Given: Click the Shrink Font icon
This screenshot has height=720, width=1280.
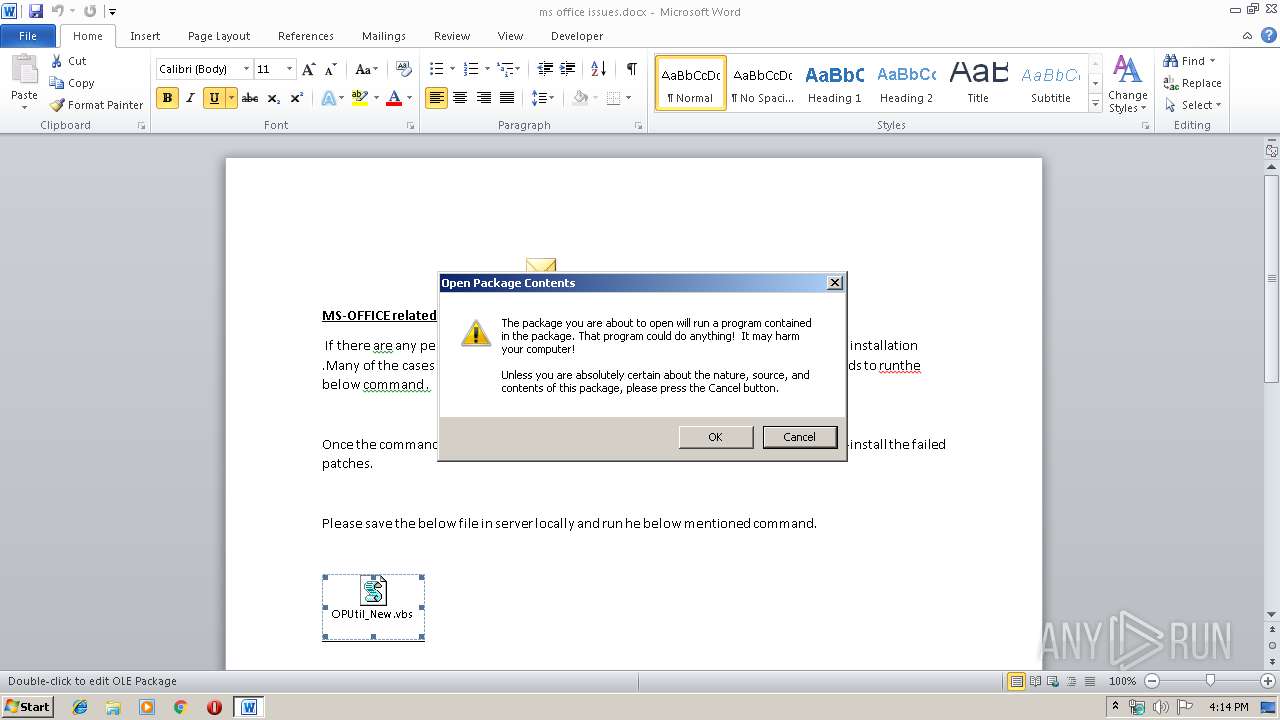Looking at the screenshot, I should click(330, 69).
